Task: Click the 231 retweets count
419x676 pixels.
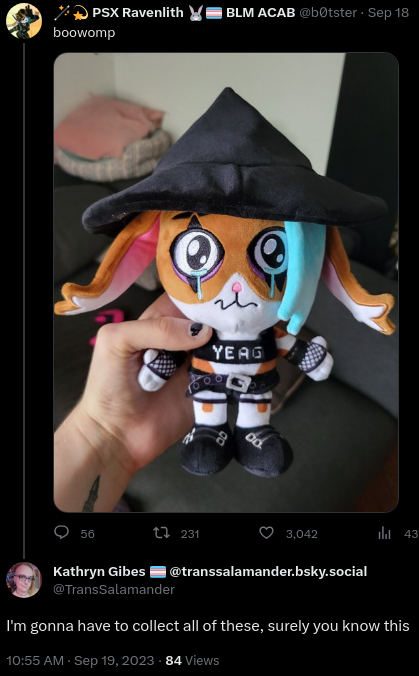Action: click(190, 534)
